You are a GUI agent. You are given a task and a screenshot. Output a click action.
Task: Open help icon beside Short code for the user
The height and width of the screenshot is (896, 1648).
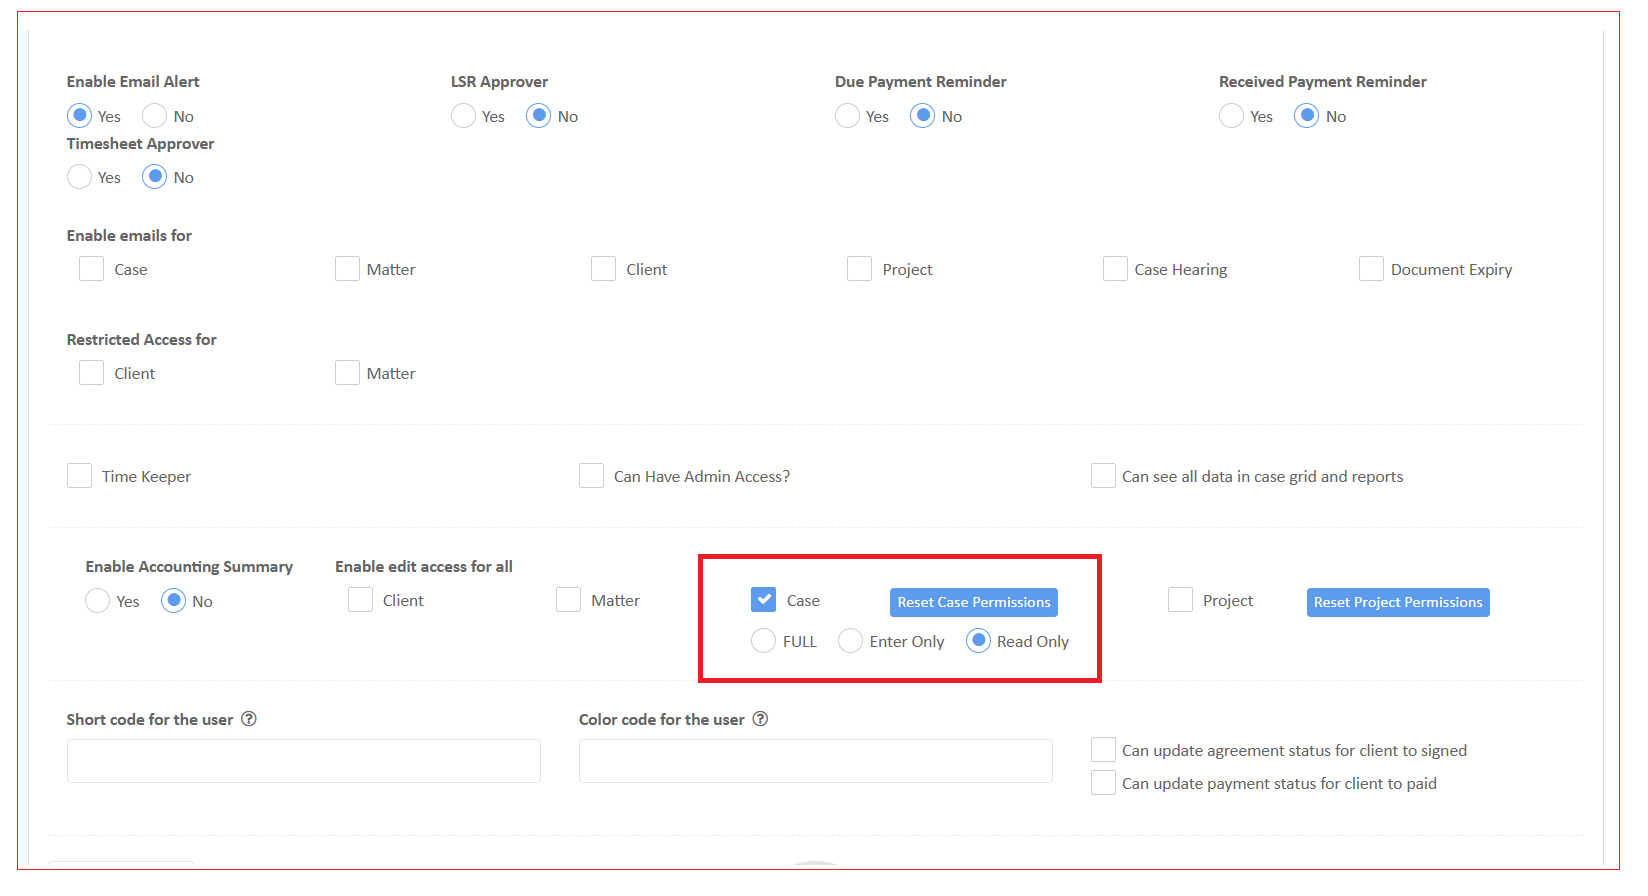(249, 719)
